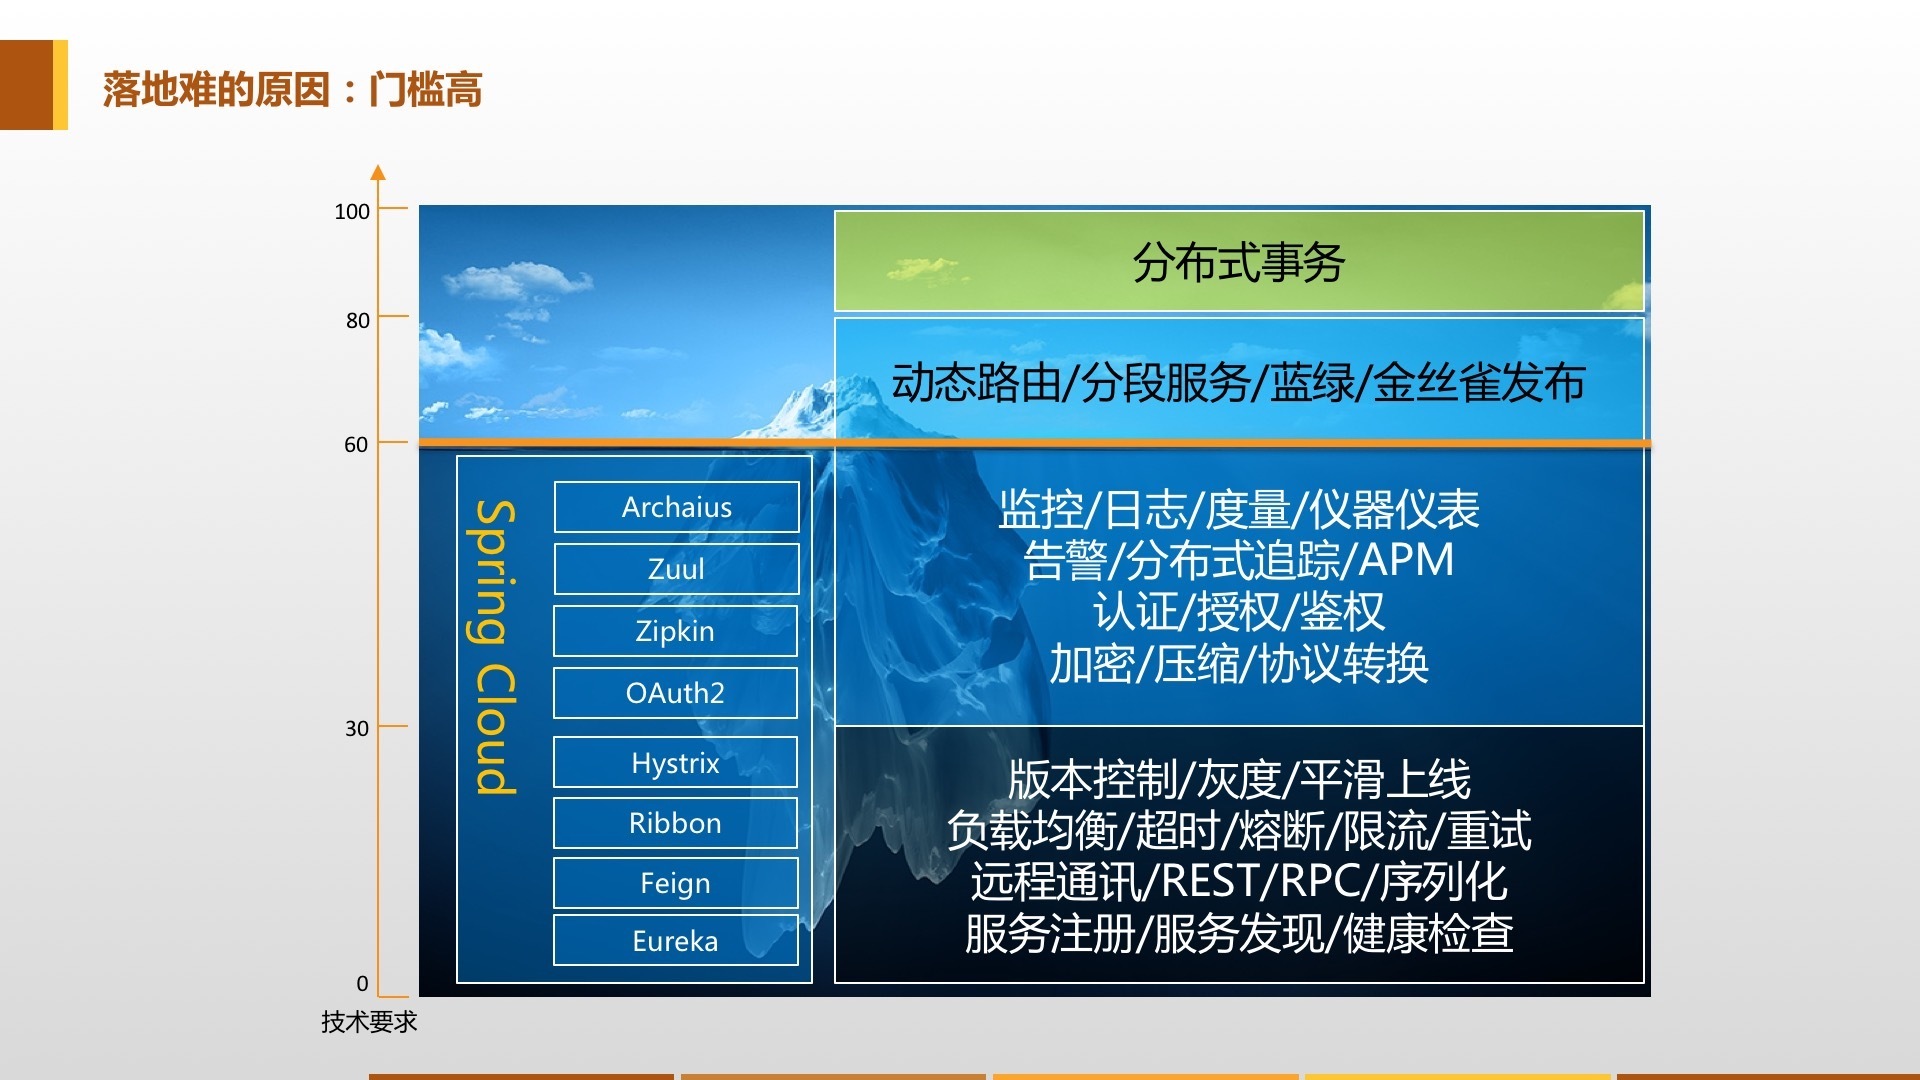Select the 动态路由/分段服务 block text
This screenshot has height=1080, width=1920.
tap(1238, 383)
